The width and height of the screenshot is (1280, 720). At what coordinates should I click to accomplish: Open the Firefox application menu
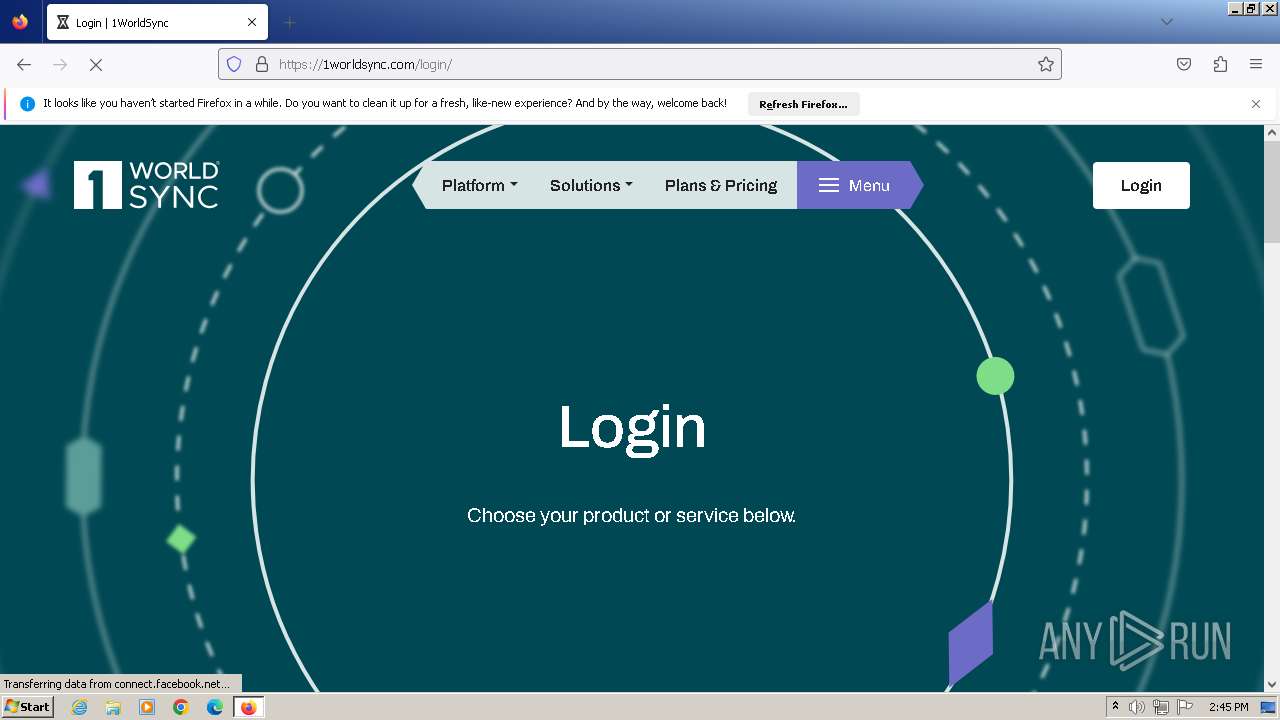(x=1256, y=64)
